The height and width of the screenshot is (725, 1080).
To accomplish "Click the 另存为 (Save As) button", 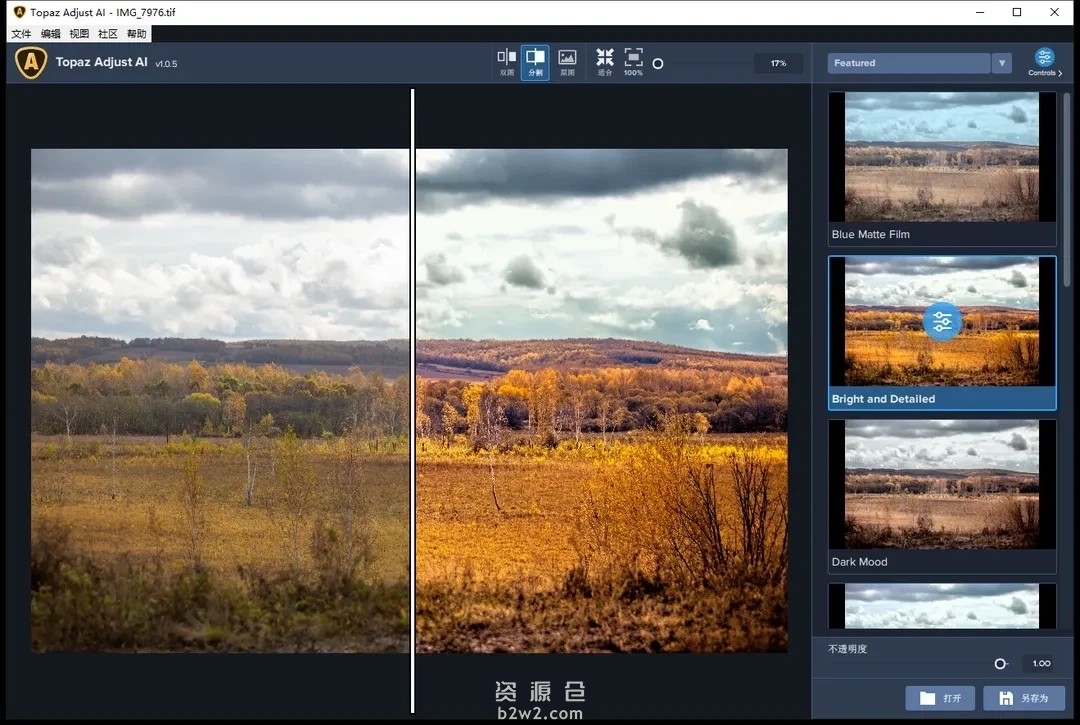I will (x=1024, y=698).
